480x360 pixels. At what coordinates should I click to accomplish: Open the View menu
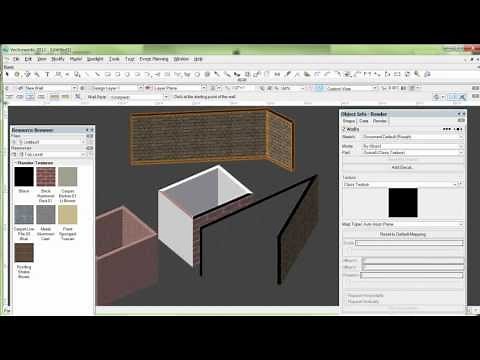42,59
